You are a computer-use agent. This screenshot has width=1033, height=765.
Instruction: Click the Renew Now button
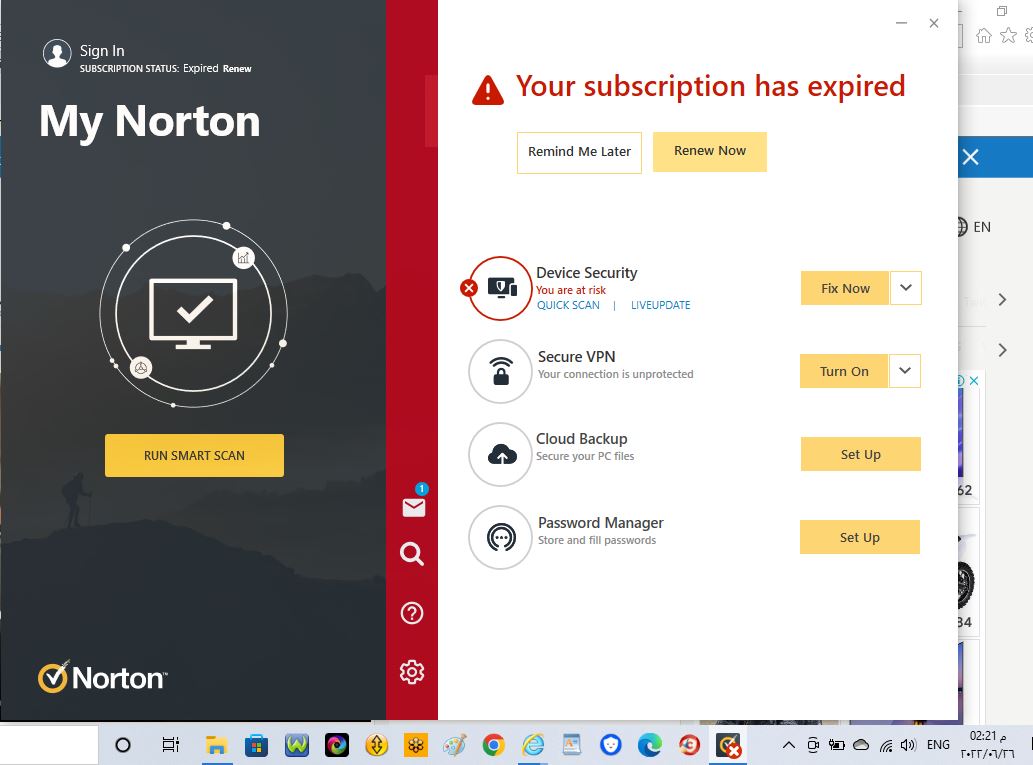pyautogui.click(x=710, y=152)
